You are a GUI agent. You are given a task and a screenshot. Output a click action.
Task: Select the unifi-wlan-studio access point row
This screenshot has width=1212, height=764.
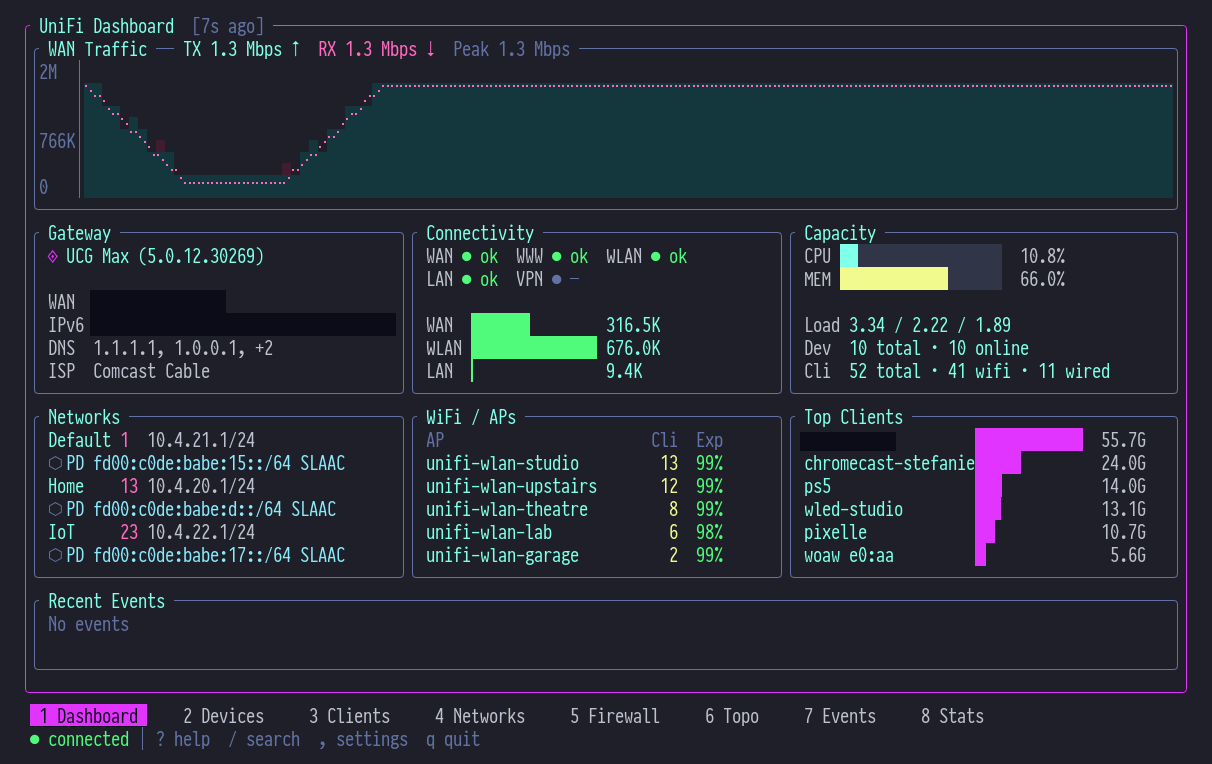tap(502, 464)
